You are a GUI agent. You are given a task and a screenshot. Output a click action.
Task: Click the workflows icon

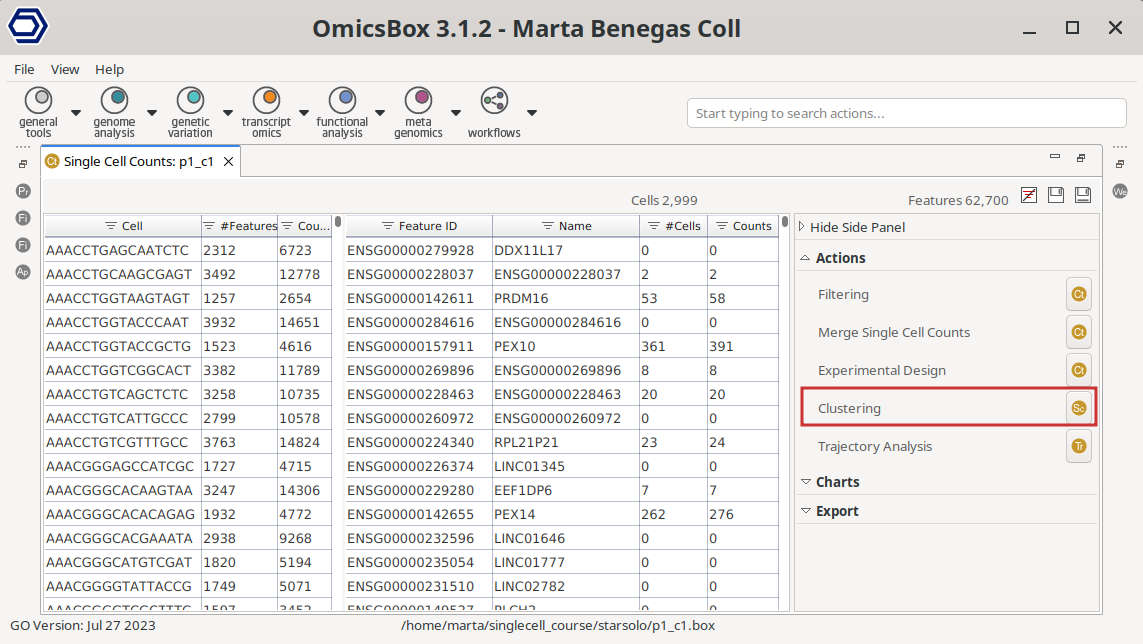(x=494, y=100)
